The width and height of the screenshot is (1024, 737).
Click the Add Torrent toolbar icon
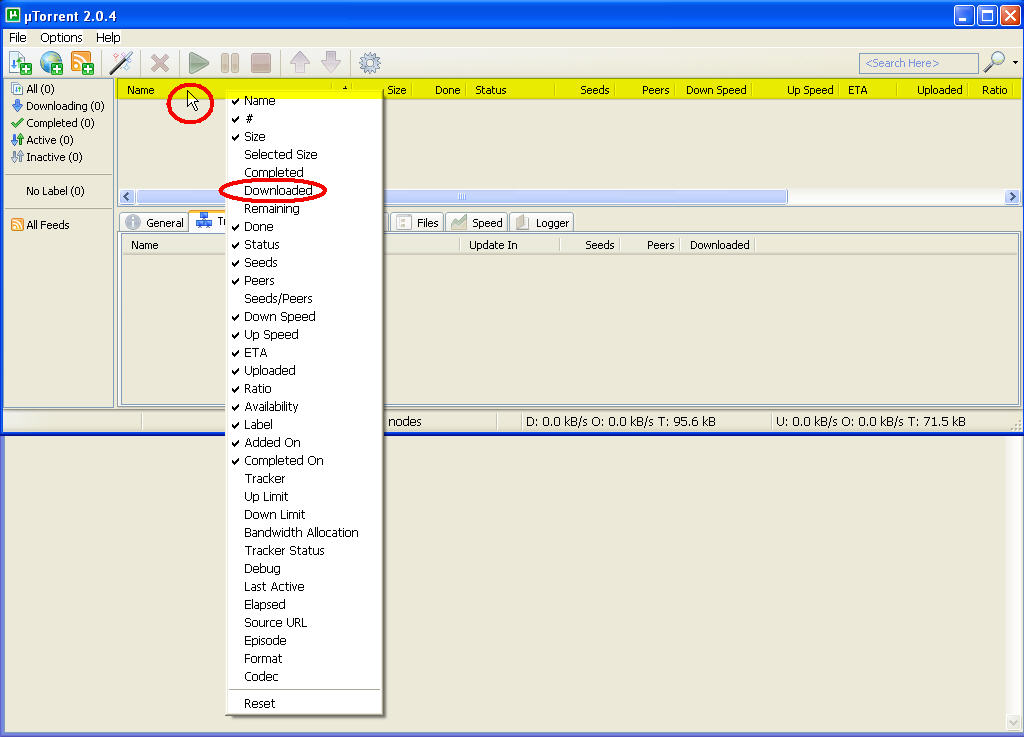20,63
